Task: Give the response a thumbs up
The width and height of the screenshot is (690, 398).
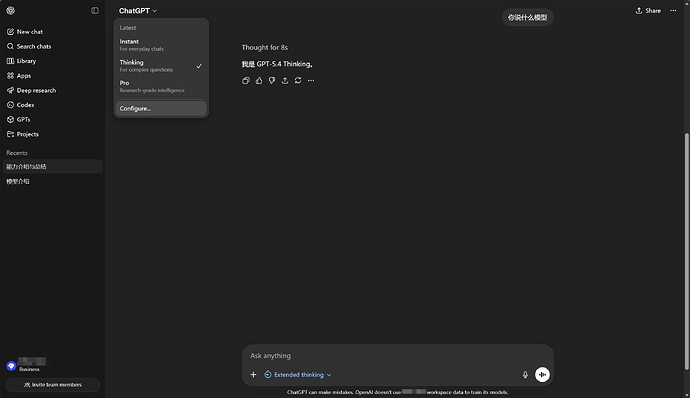Action: tap(259, 81)
